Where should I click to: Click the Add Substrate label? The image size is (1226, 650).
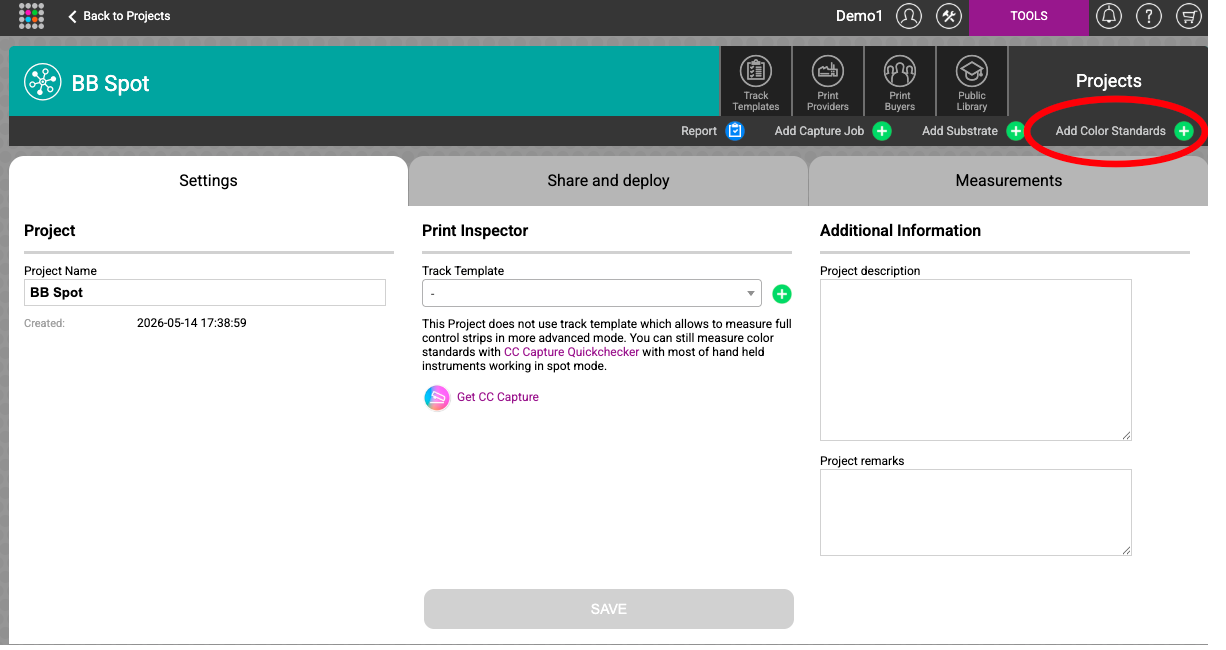960,131
